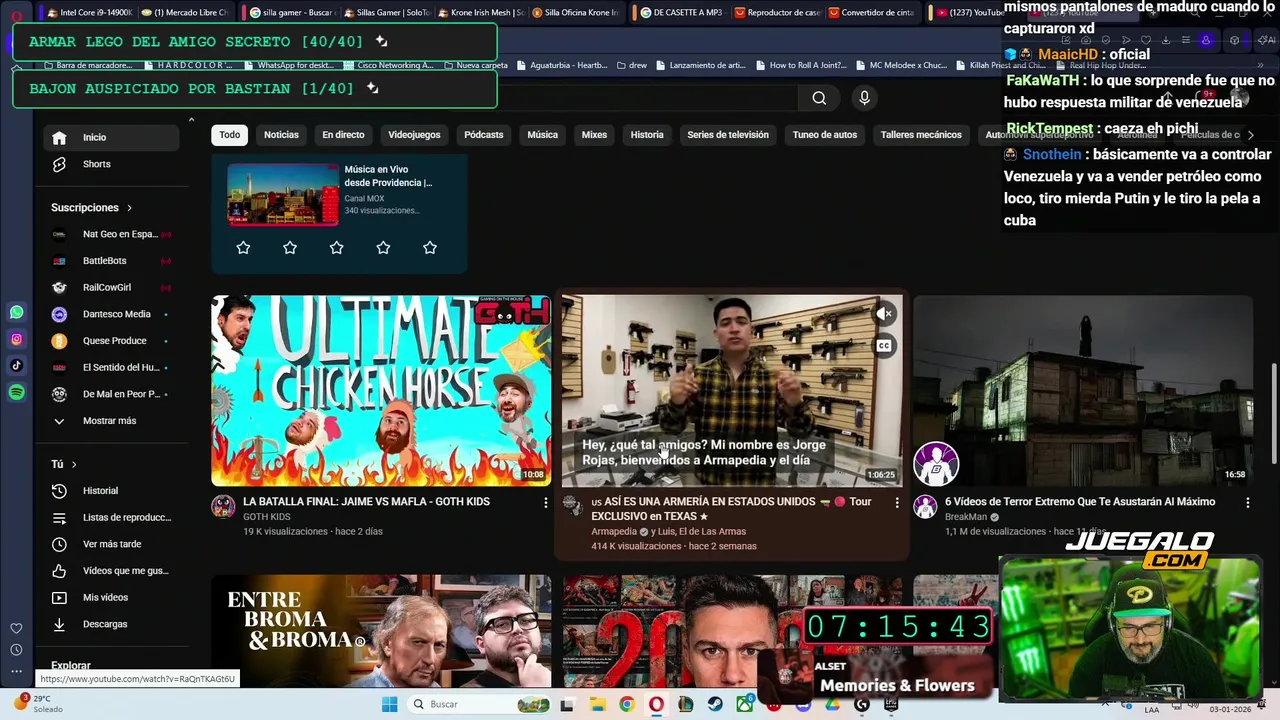
Task: Open 6 Videos de Terror Extremo title
Action: tap(1080, 502)
